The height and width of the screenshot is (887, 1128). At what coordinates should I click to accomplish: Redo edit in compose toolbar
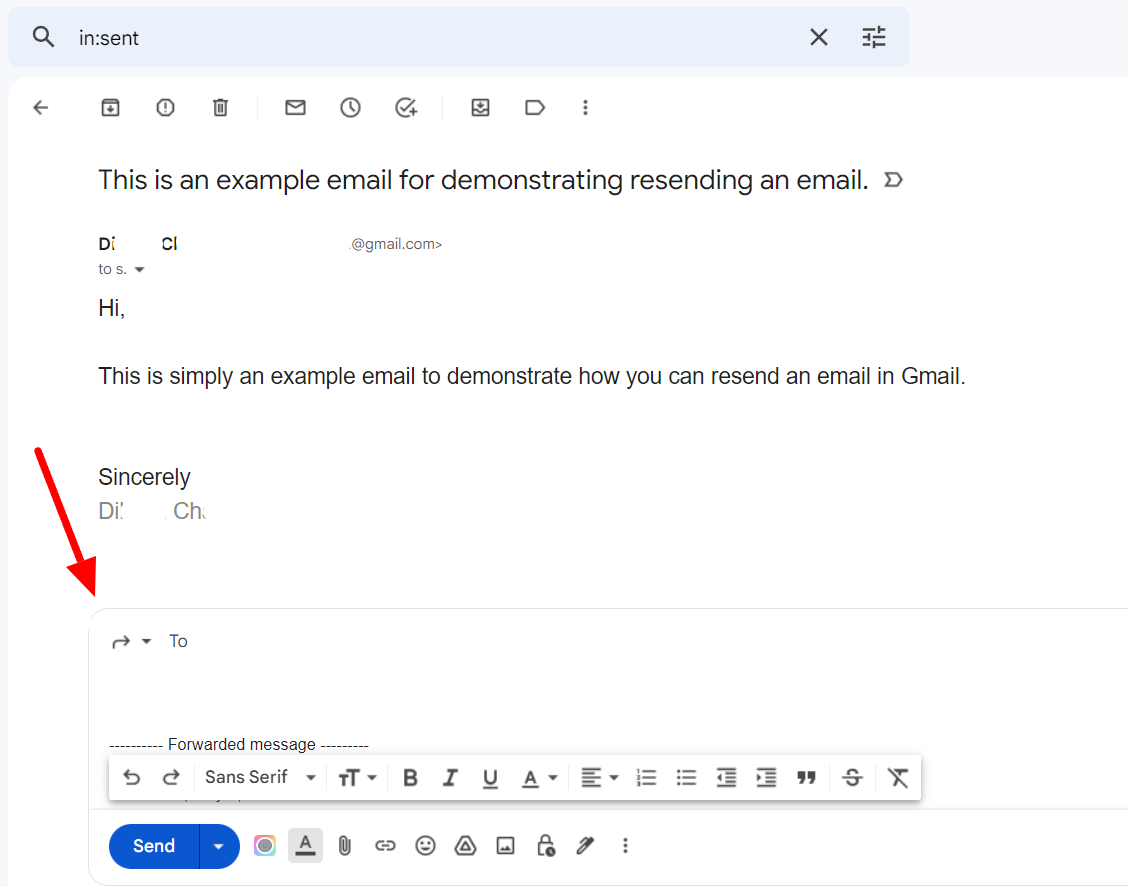171,778
